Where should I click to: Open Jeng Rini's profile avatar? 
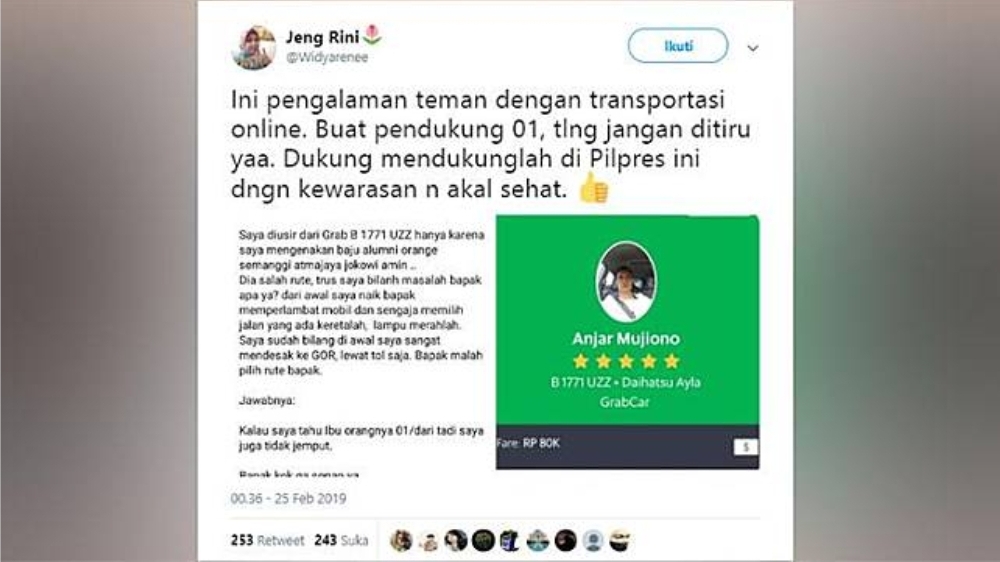(x=254, y=47)
